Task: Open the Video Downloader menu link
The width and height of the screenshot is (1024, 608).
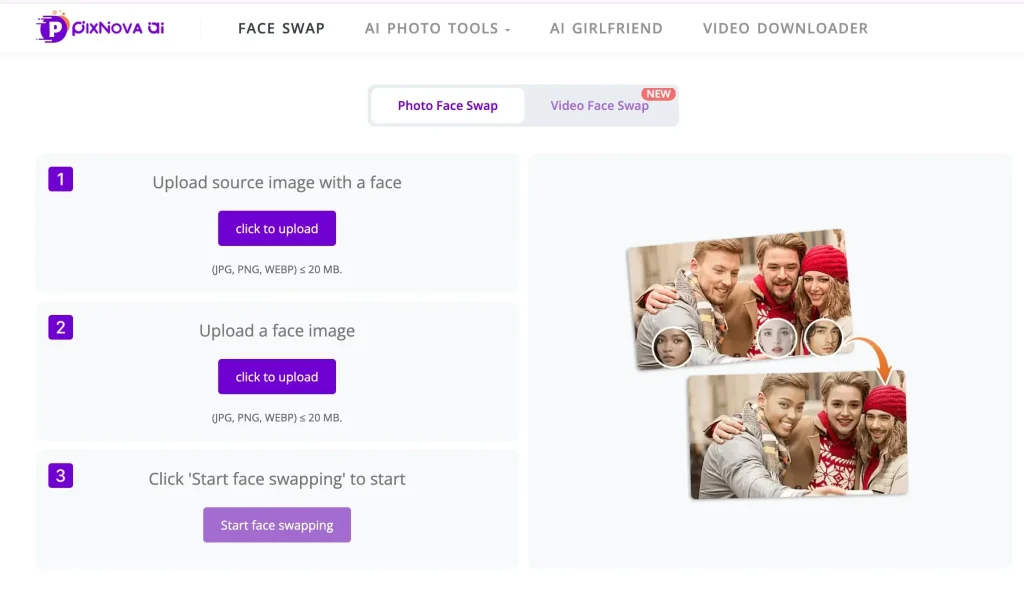Action: [785, 28]
